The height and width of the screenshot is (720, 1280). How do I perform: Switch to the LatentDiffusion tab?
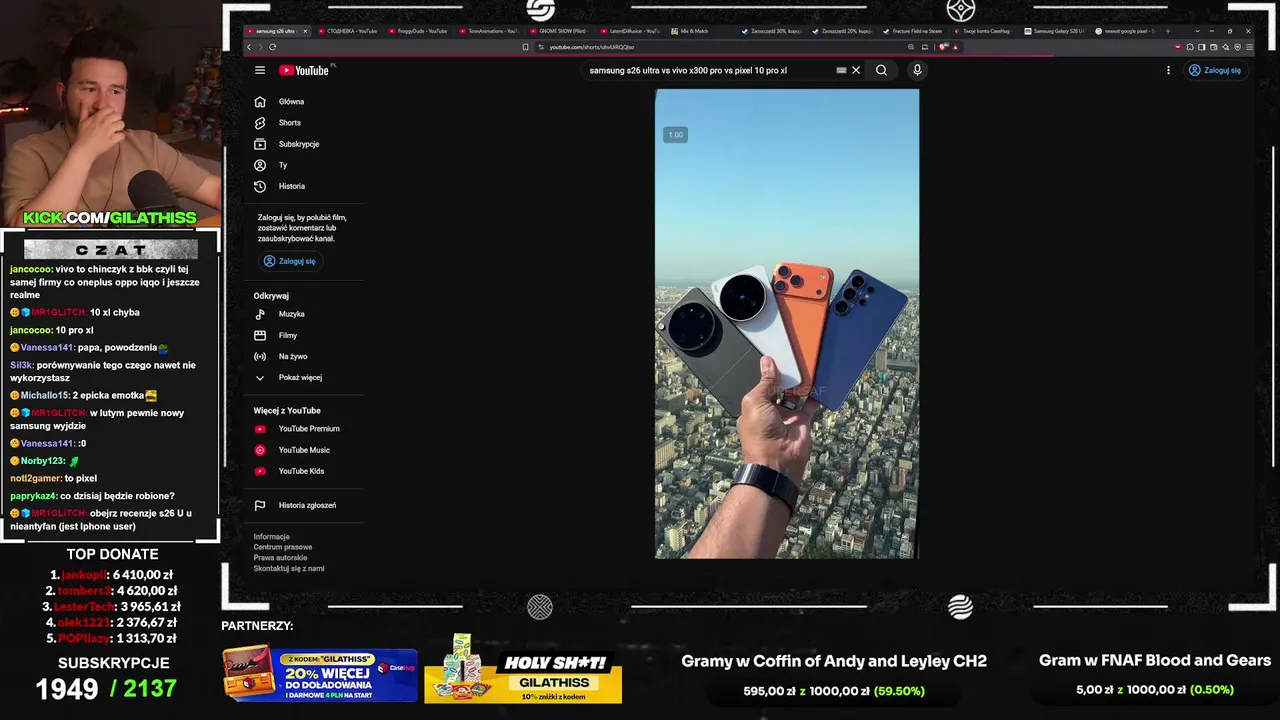(x=630, y=31)
